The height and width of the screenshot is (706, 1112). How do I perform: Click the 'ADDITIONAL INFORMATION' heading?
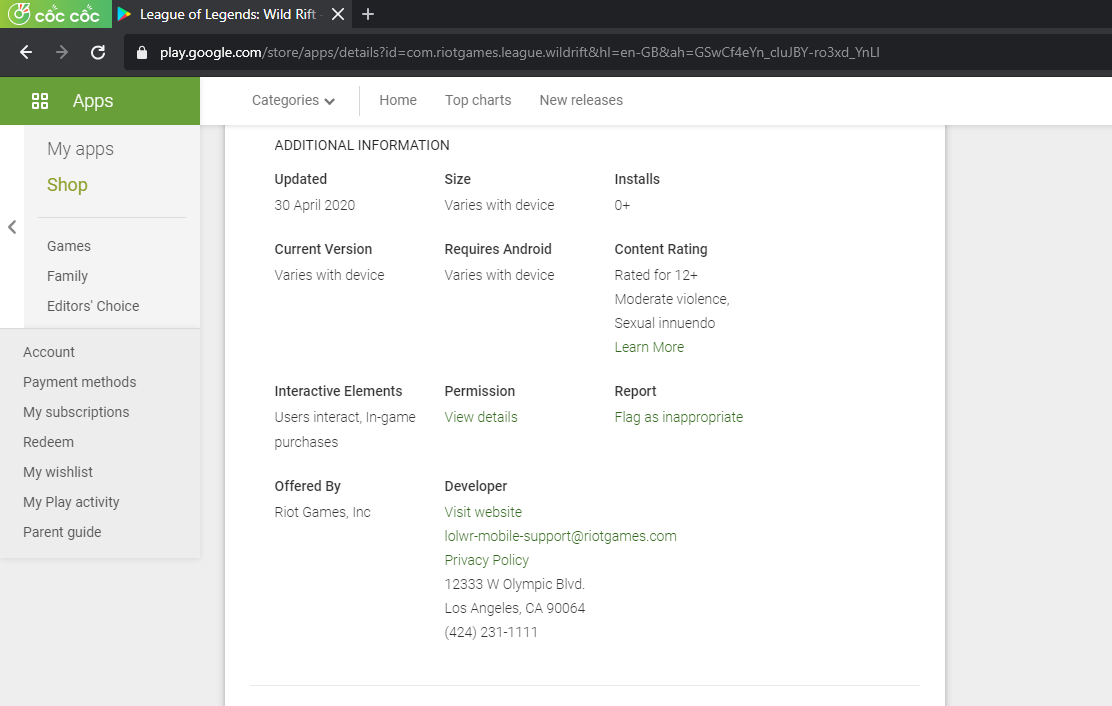click(x=362, y=145)
